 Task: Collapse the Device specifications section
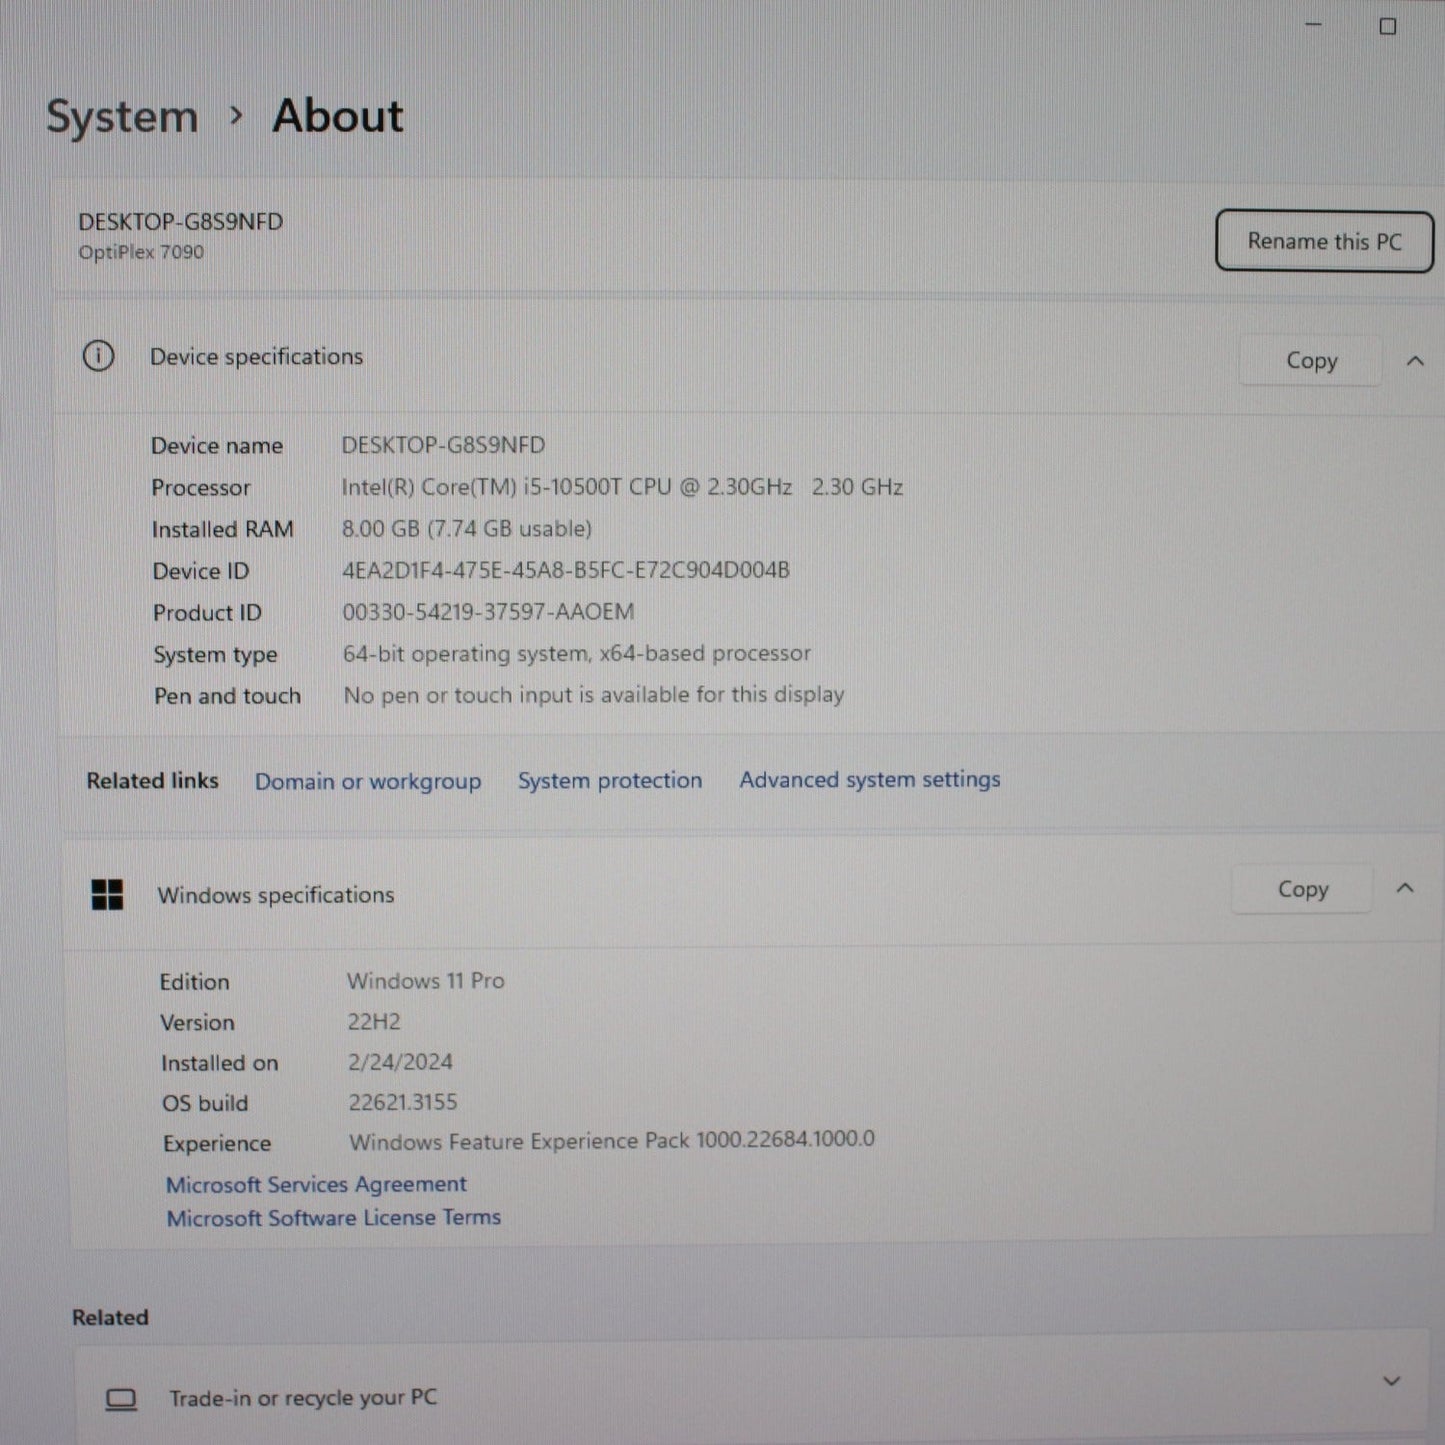coord(1415,361)
